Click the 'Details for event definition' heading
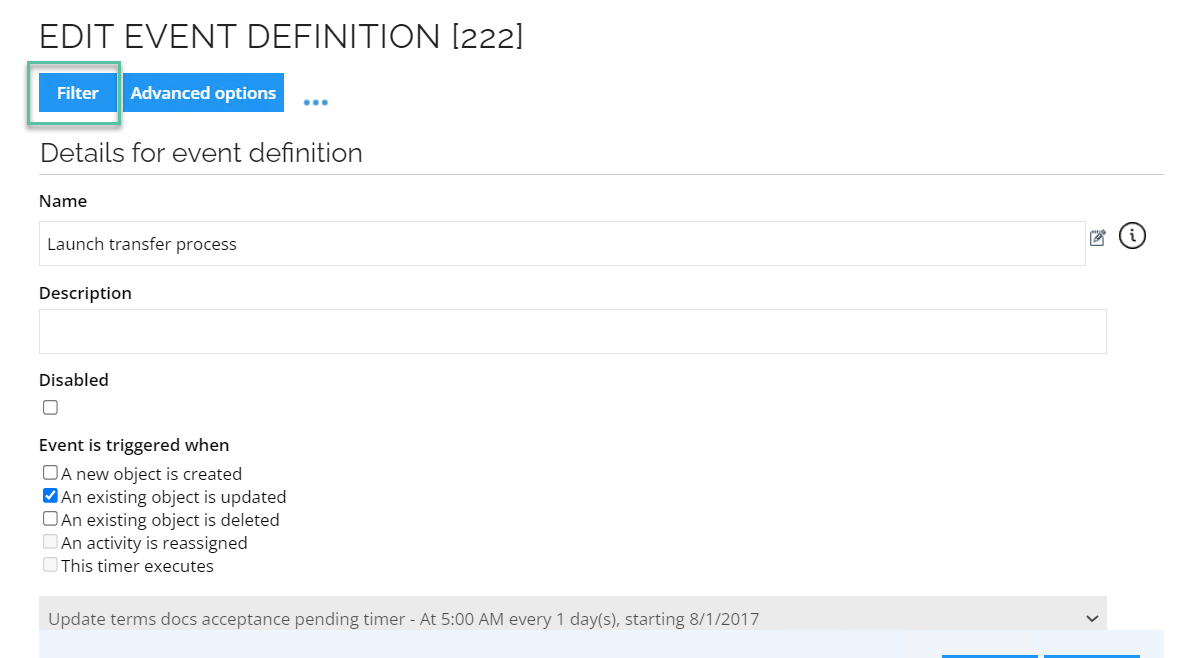This screenshot has width=1189, height=658. (x=201, y=153)
